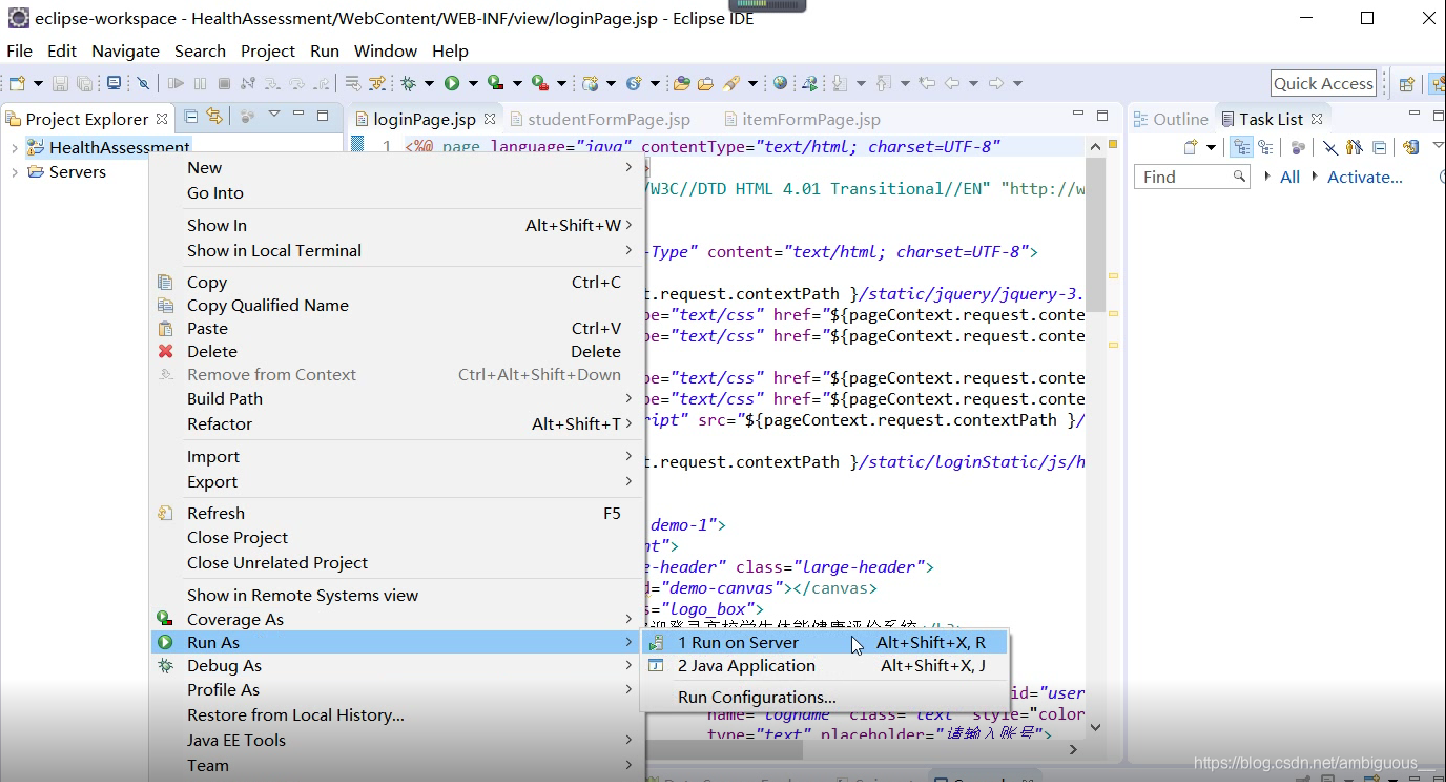Open the Window menu in the menu bar
The width and height of the screenshot is (1446, 782).
coord(385,51)
